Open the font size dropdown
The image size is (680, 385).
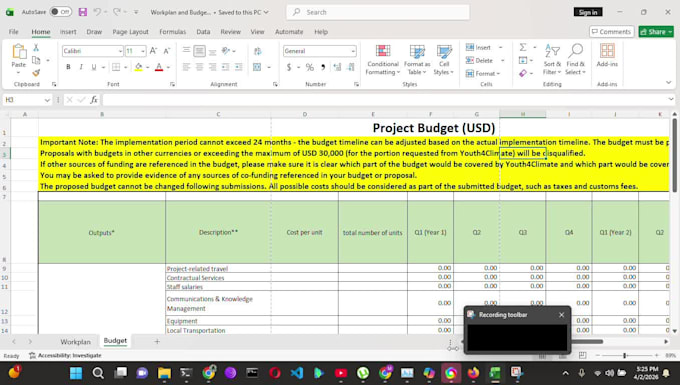pyautogui.click(x=143, y=51)
